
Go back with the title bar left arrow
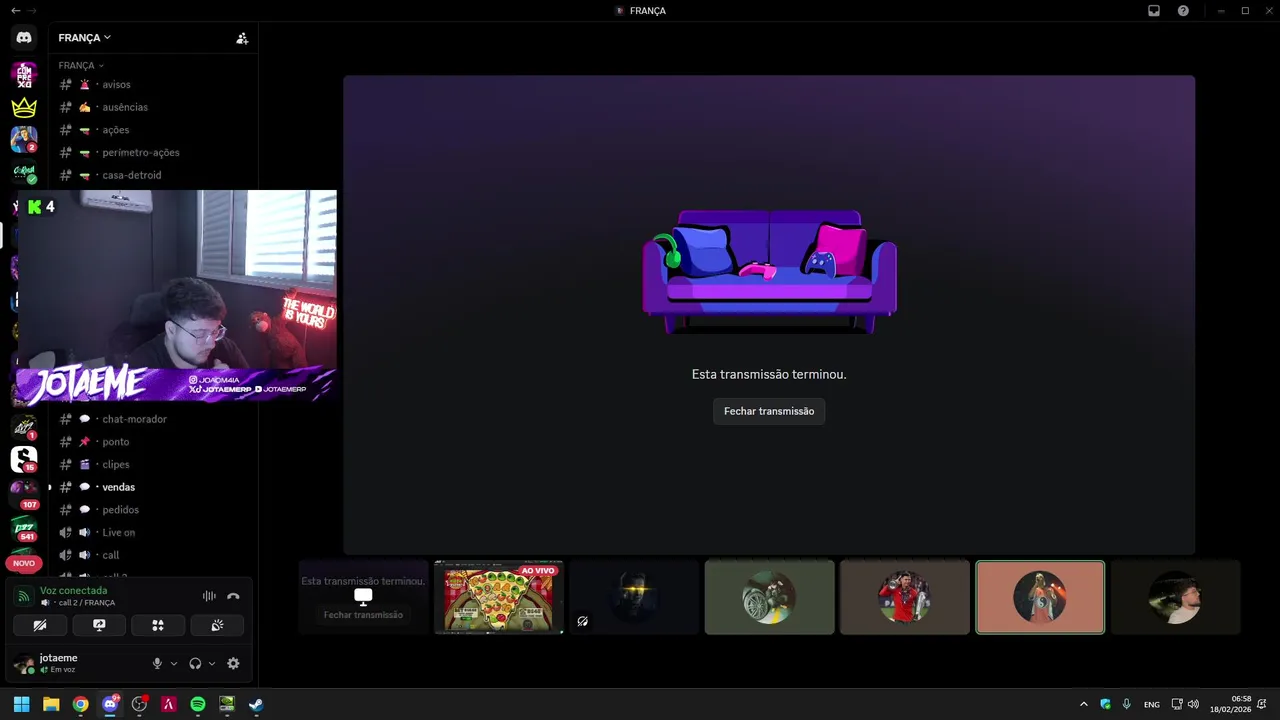pos(15,10)
